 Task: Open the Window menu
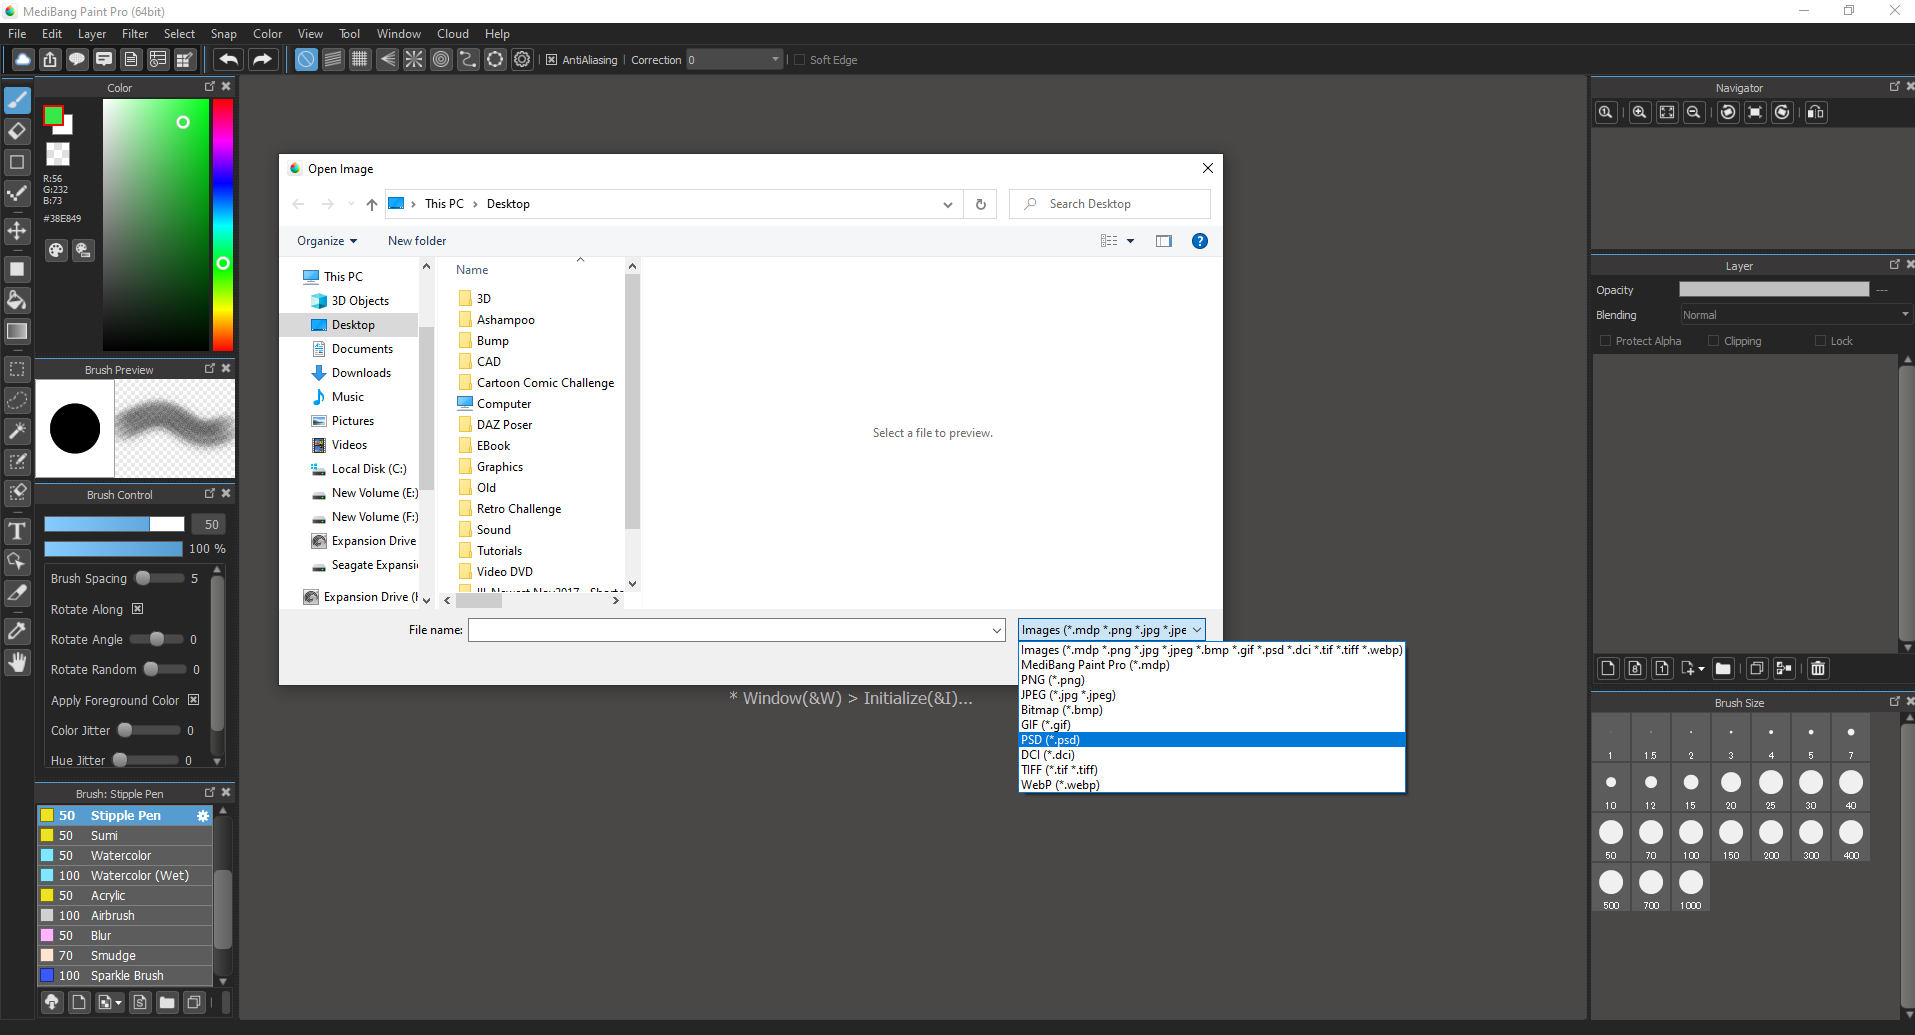click(x=399, y=34)
